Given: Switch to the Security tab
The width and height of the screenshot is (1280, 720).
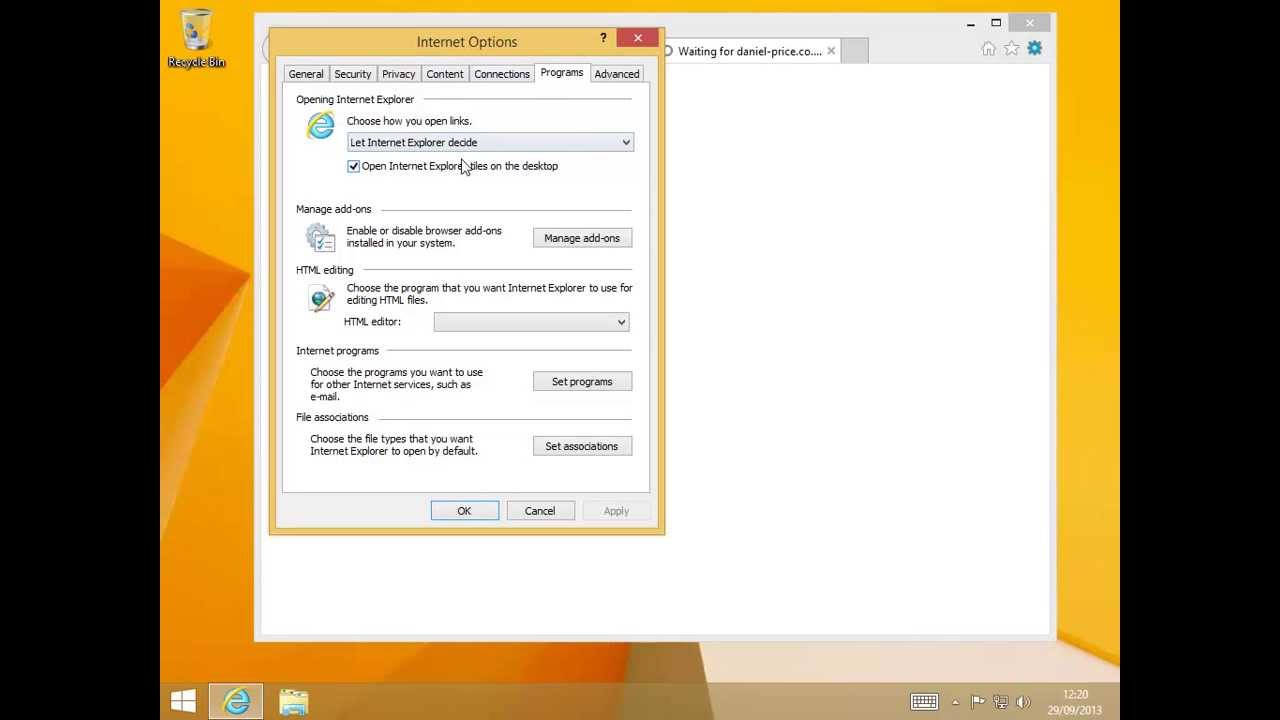Looking at the screenshot, I should [x=352, y=74].
